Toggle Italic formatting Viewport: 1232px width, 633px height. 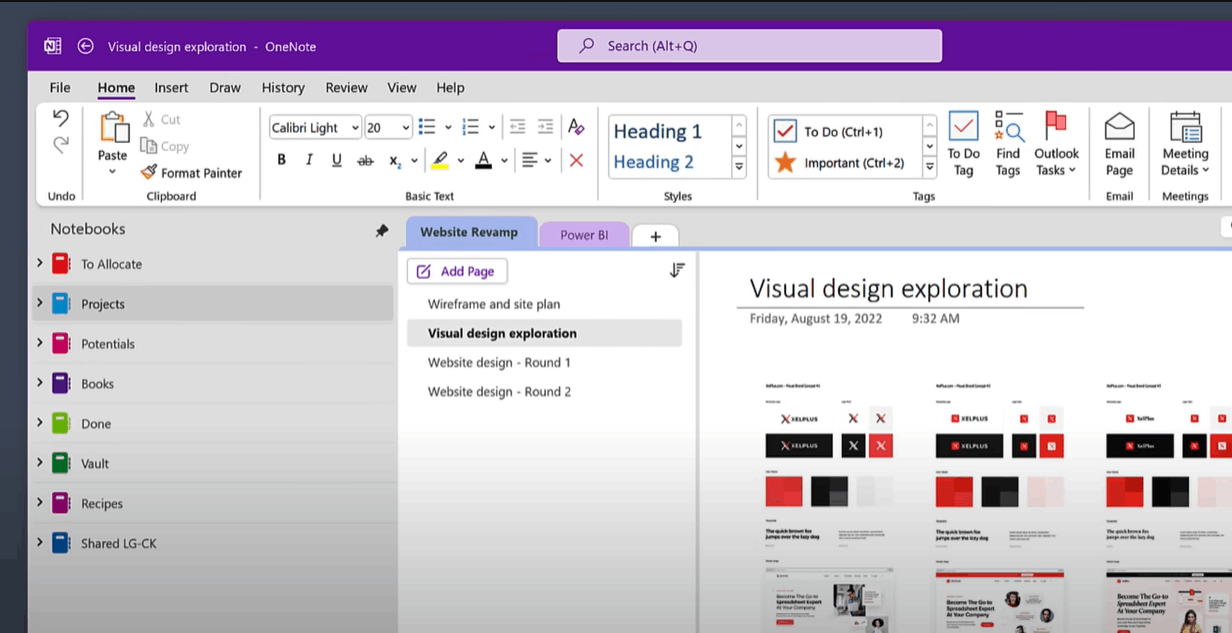pyautogui.click(x=309, y=160)
